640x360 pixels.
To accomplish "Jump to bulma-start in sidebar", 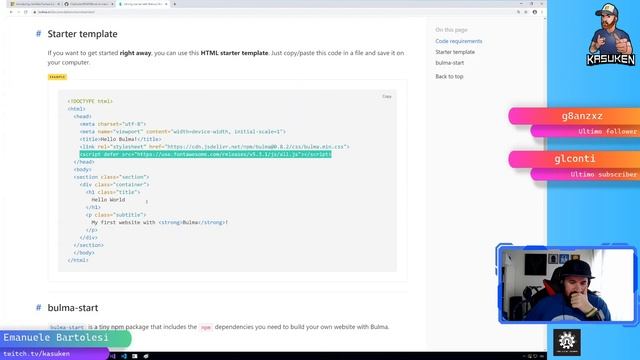I will [449, 63].
